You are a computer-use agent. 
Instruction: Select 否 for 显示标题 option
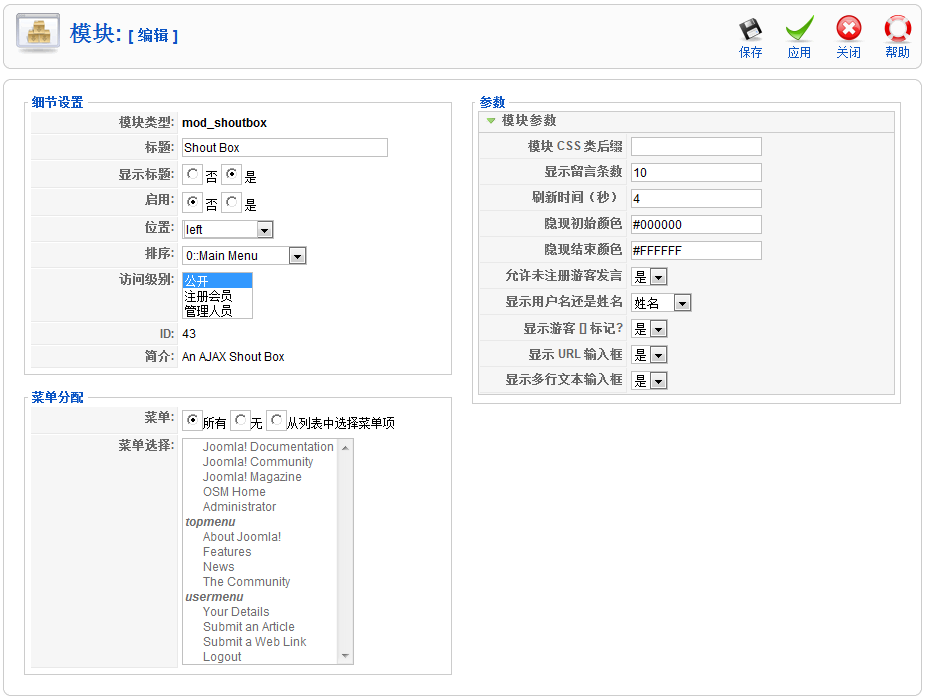(x=193, y=175)
